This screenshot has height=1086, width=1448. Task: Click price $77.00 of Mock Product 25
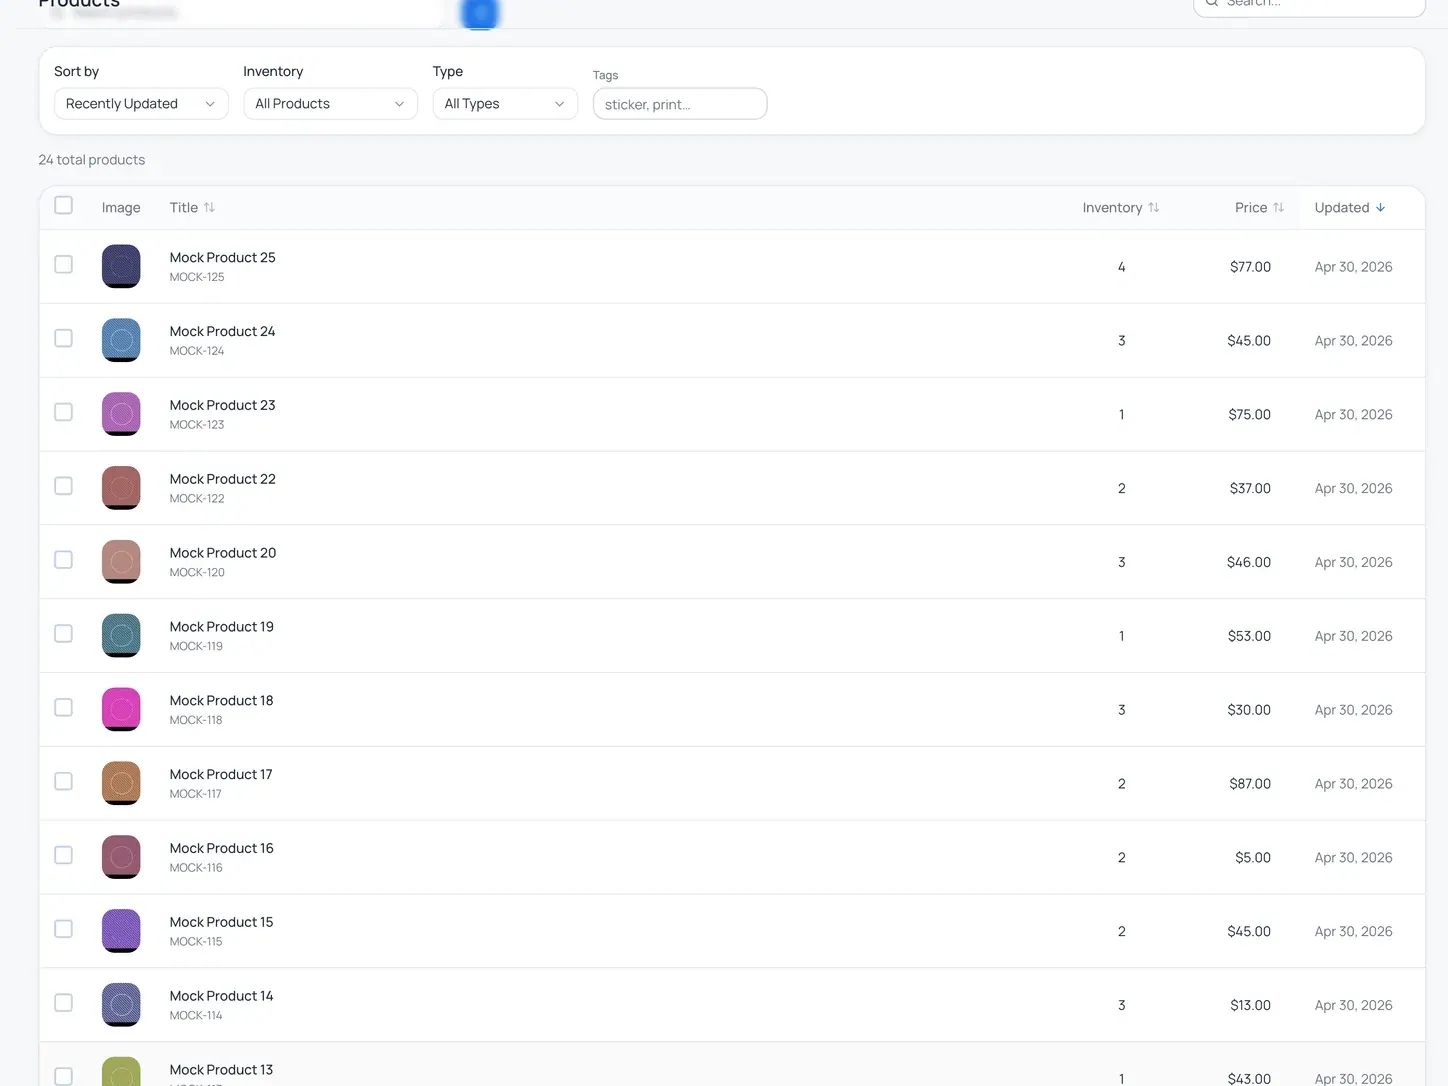[x=1250, y=267]
